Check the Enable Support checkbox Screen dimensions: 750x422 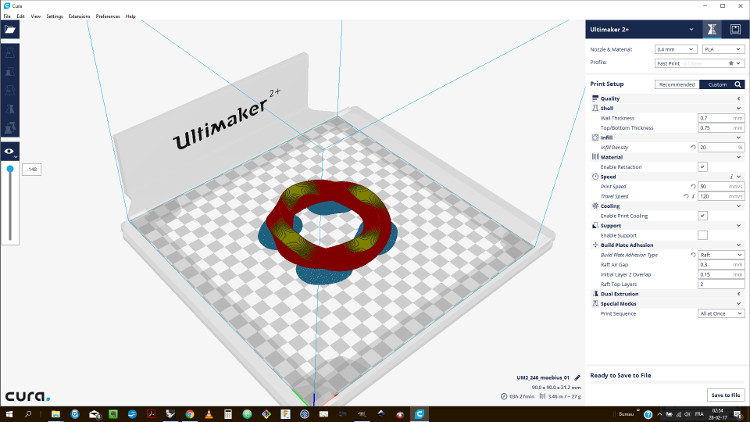702,235
